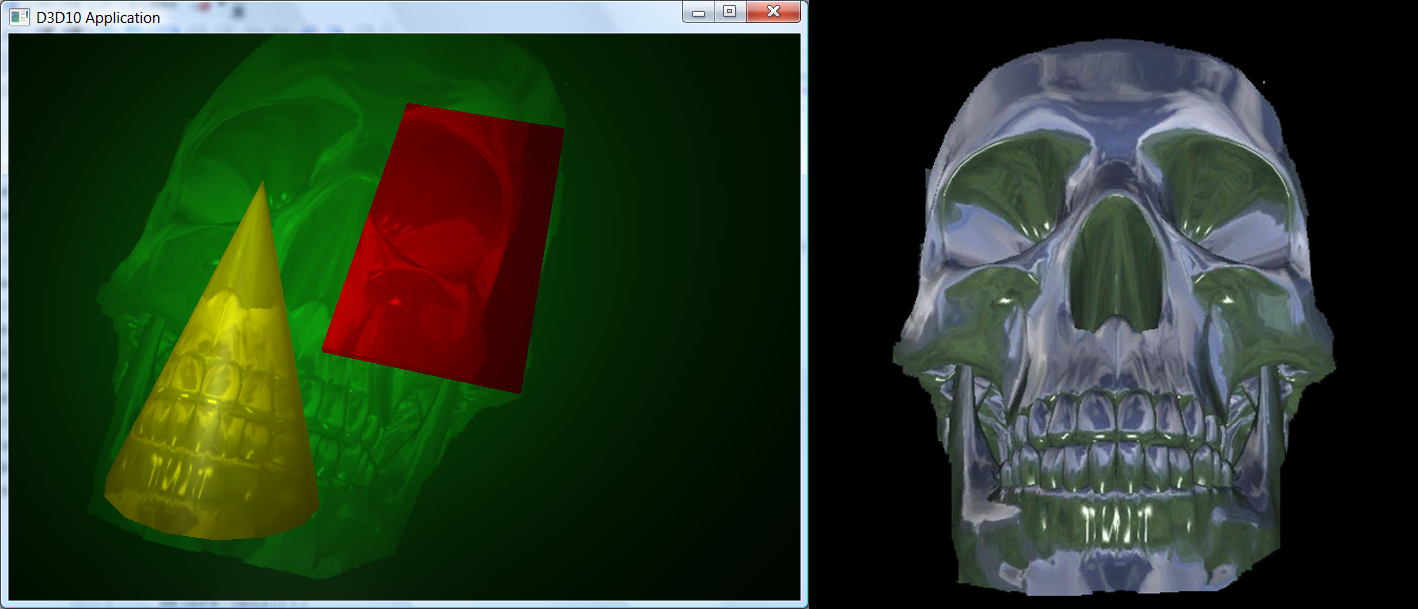Close the D3D10 Application window
The height and width of the screenshot is (609, 1418).
point(774,12)
